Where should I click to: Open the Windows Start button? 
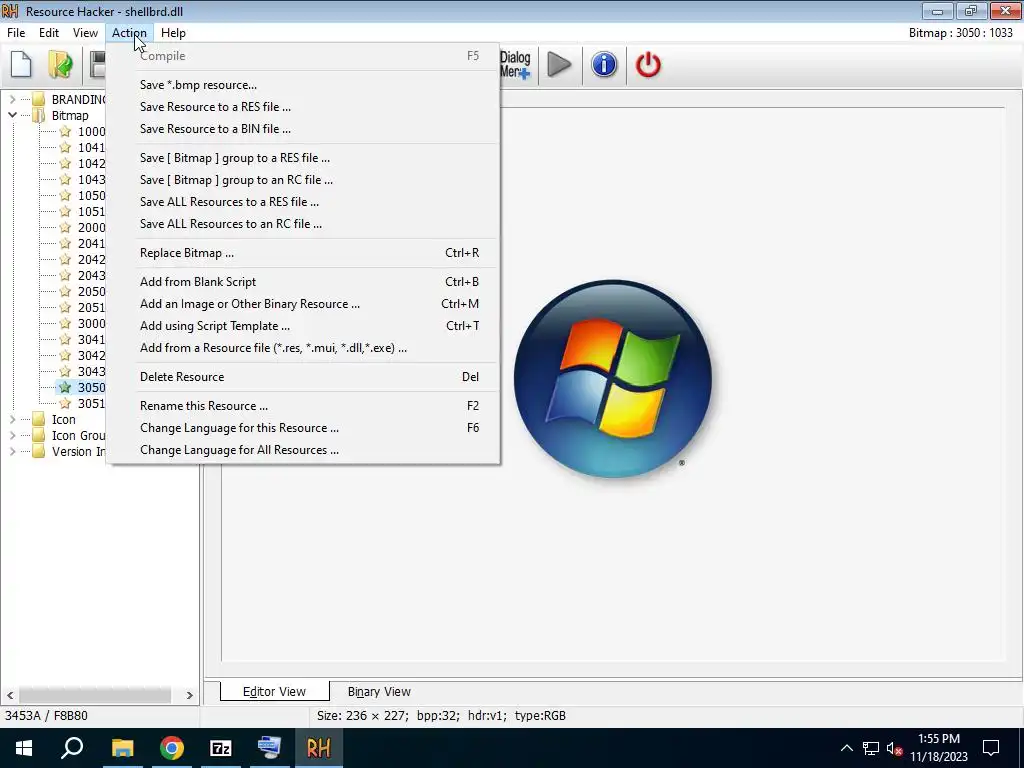click(x=24, y=748)
